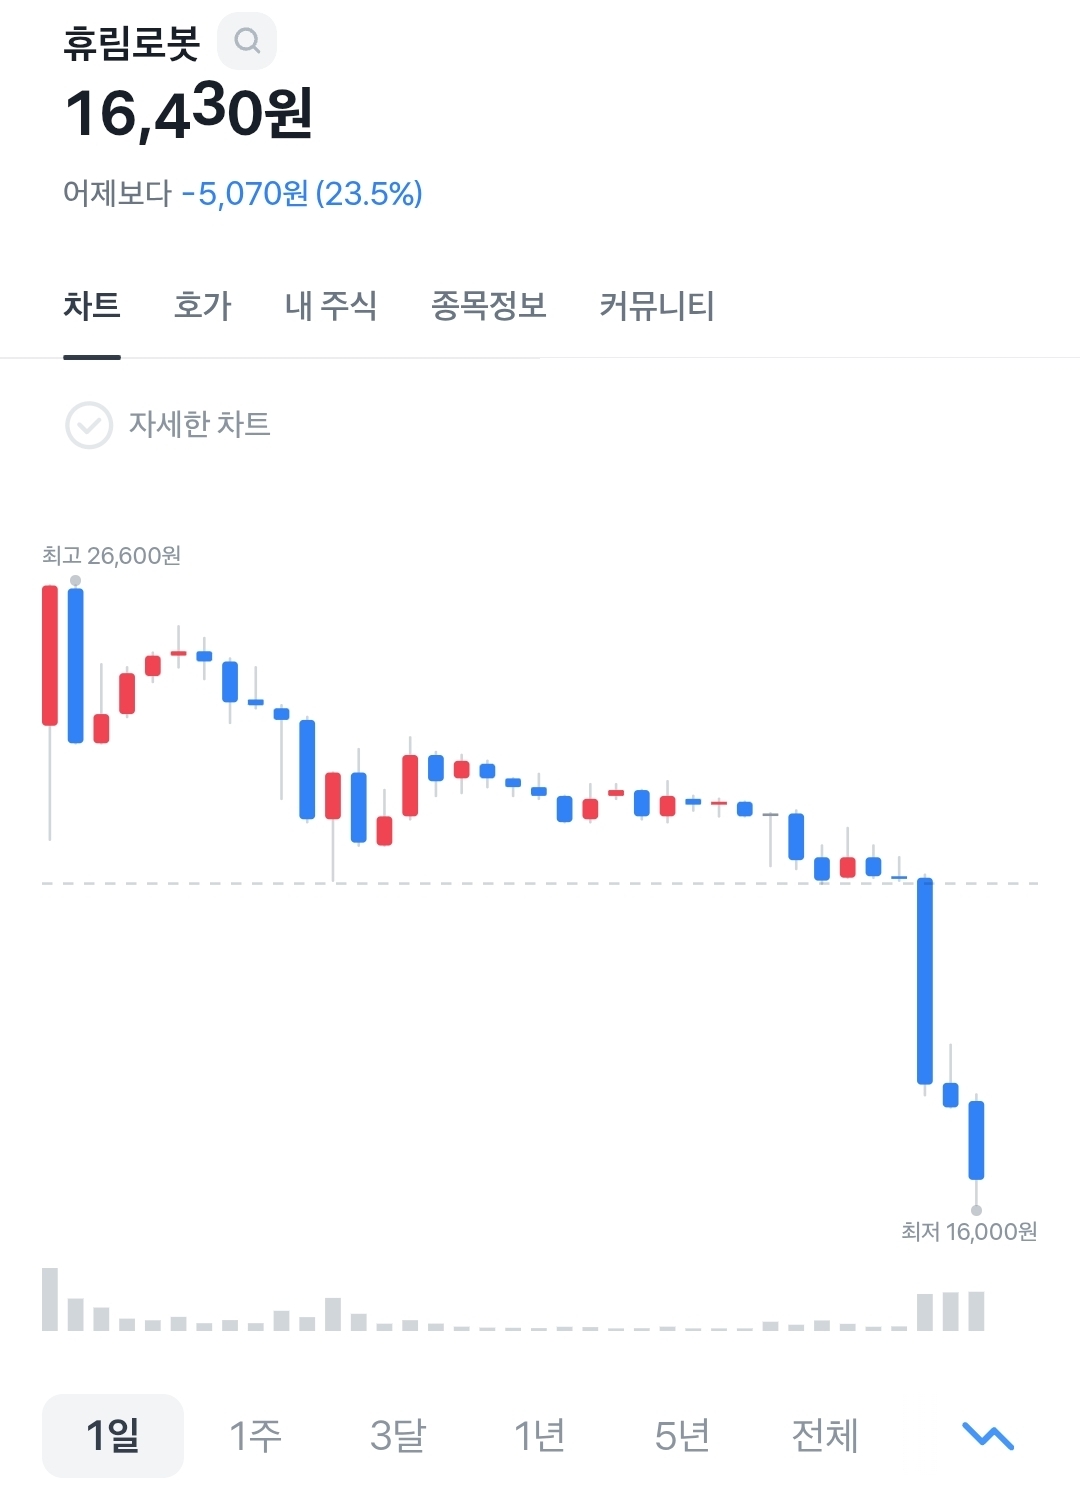Switch chart range to 3달
1080x1489 pixels.
click(397, 1435)
